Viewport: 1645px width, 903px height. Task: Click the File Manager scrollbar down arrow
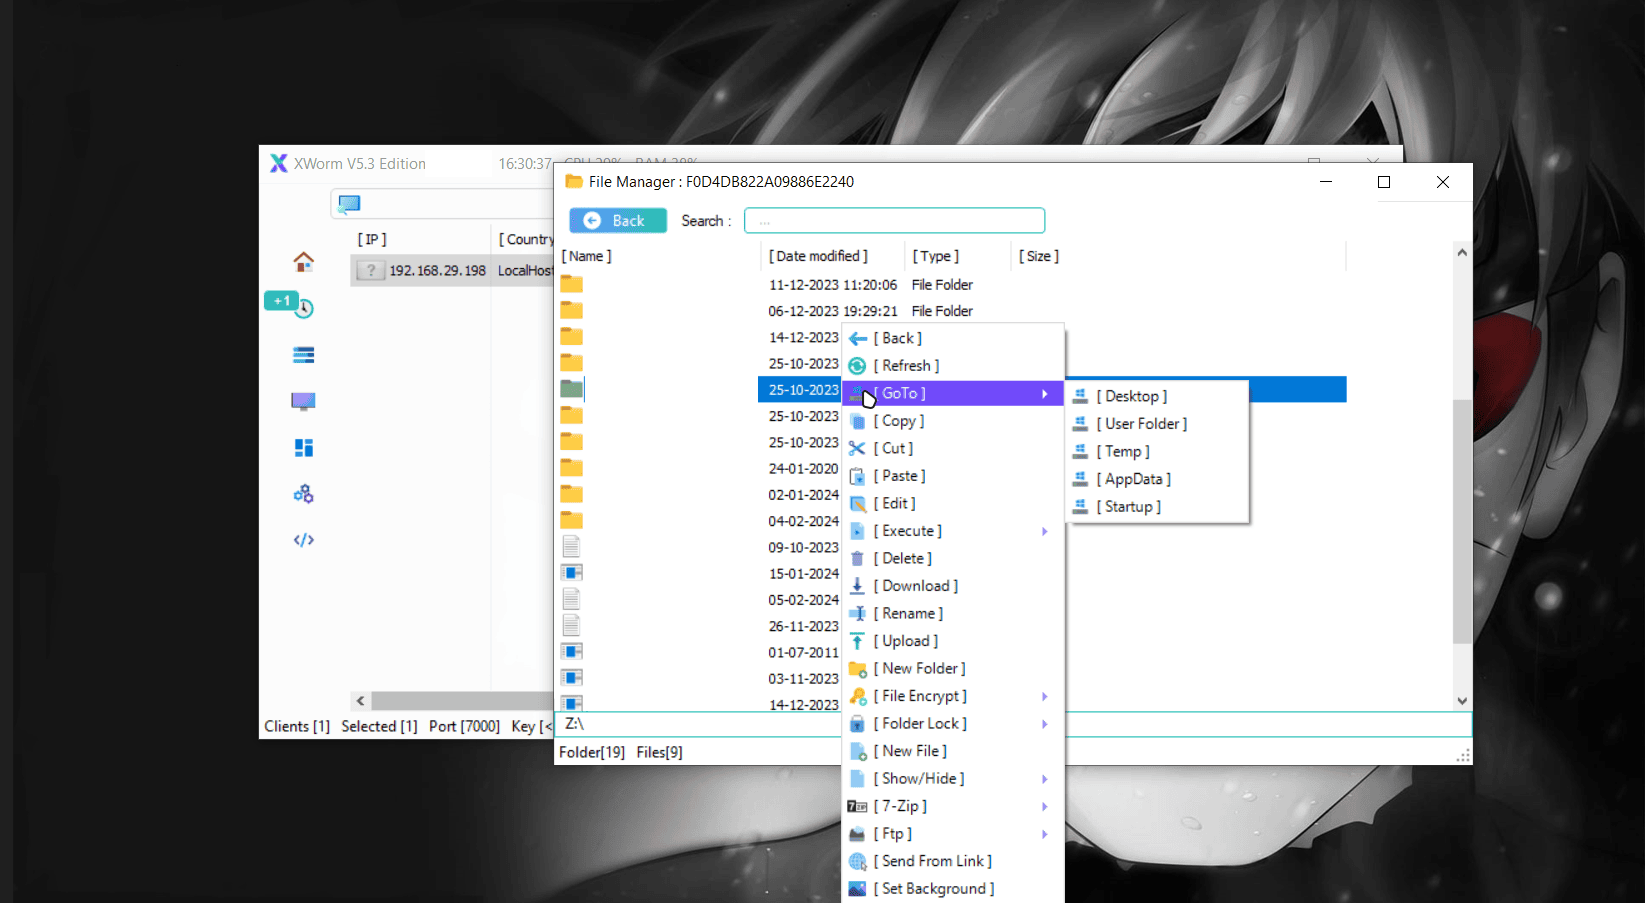click(1462, 701)
